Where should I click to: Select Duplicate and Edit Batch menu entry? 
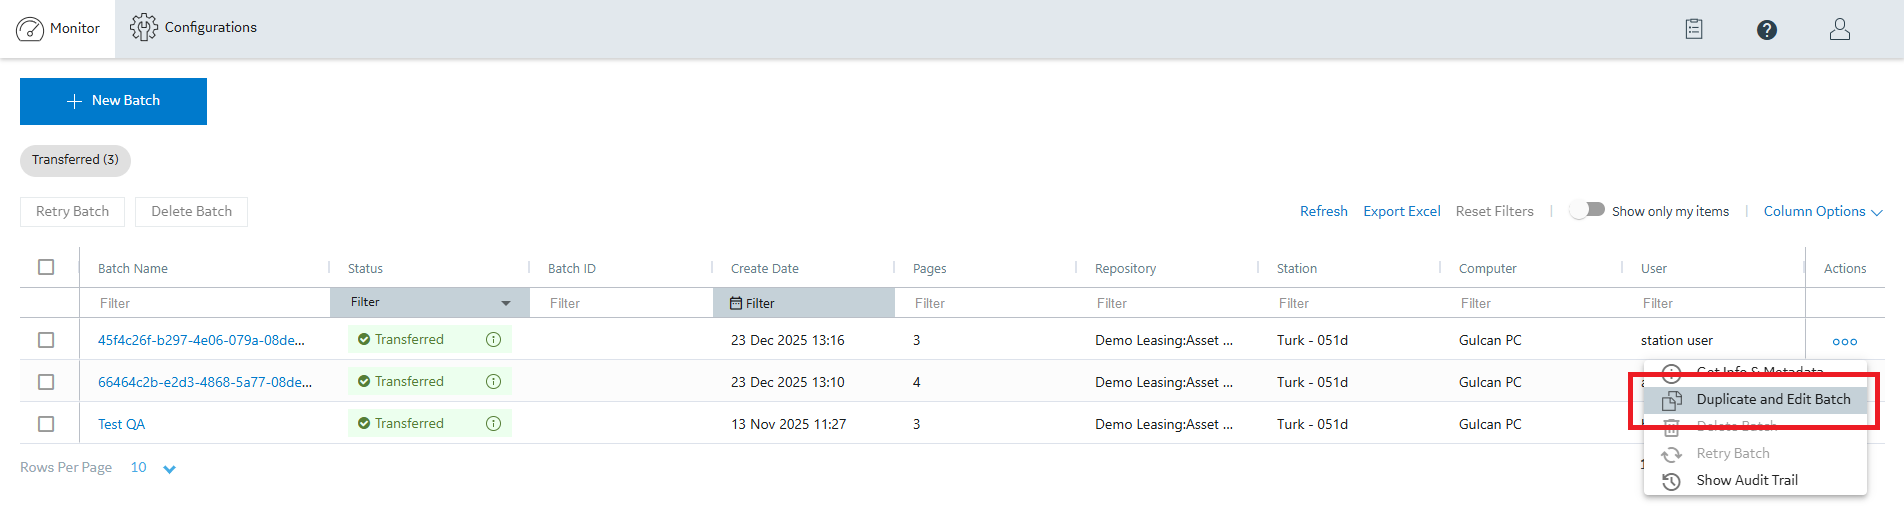click(1755, 400)
